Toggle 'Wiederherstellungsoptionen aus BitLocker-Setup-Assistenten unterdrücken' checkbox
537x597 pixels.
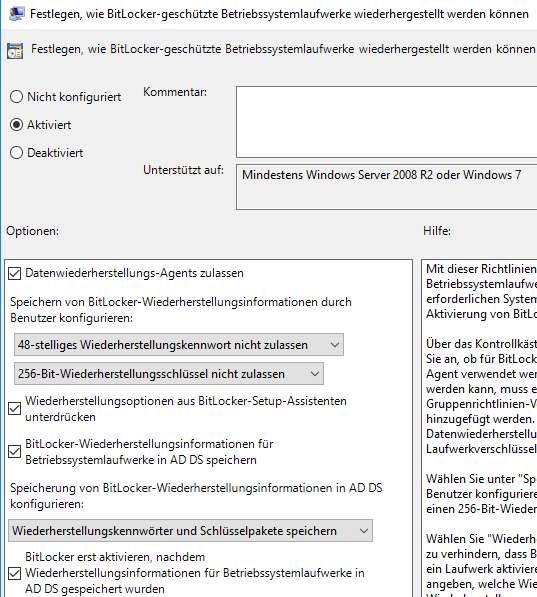pyautogui.click(x=14, y=409)
